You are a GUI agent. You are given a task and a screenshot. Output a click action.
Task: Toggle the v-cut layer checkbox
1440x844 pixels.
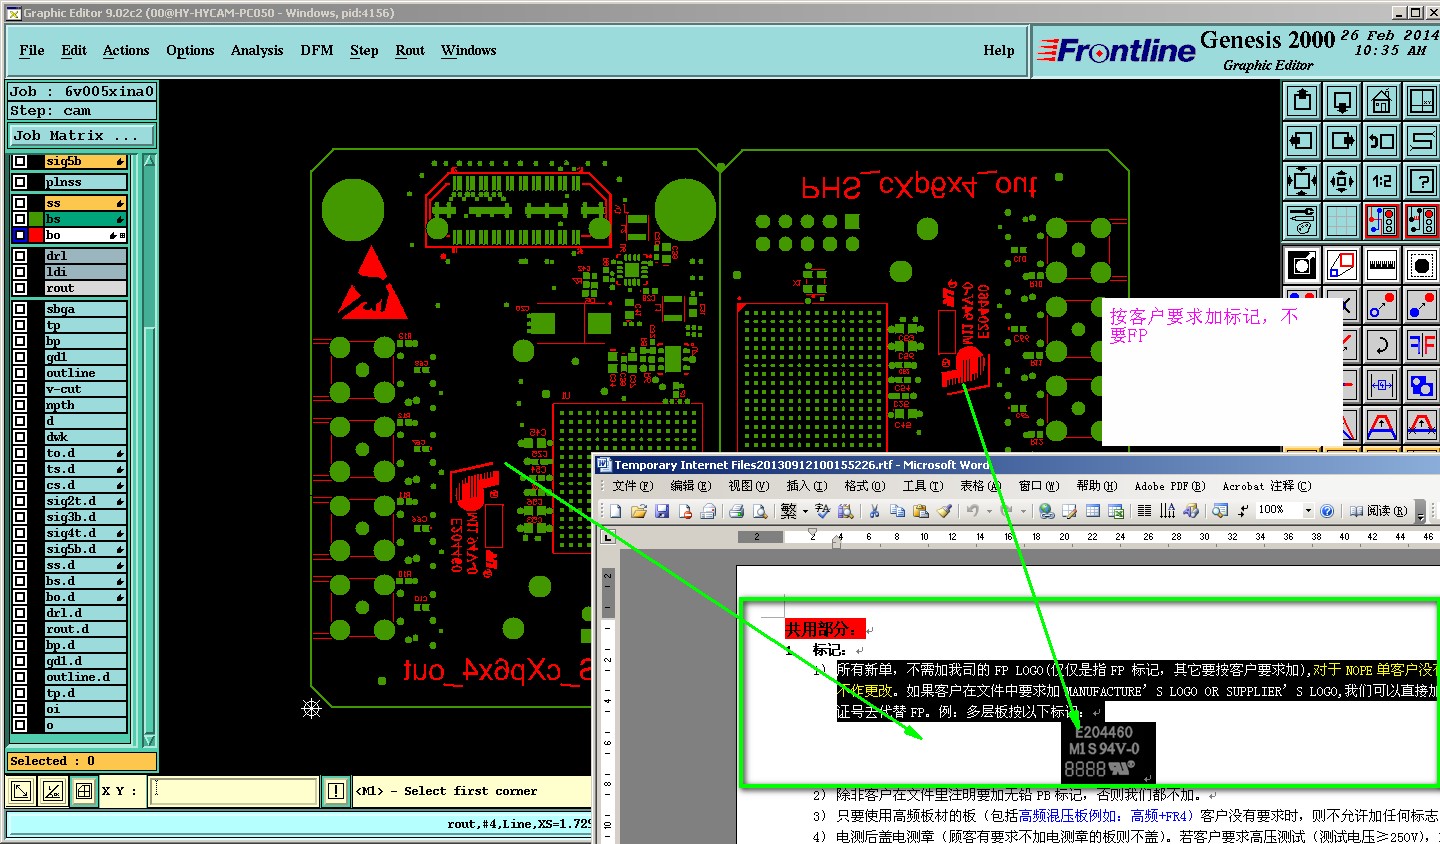pos(20,389)
